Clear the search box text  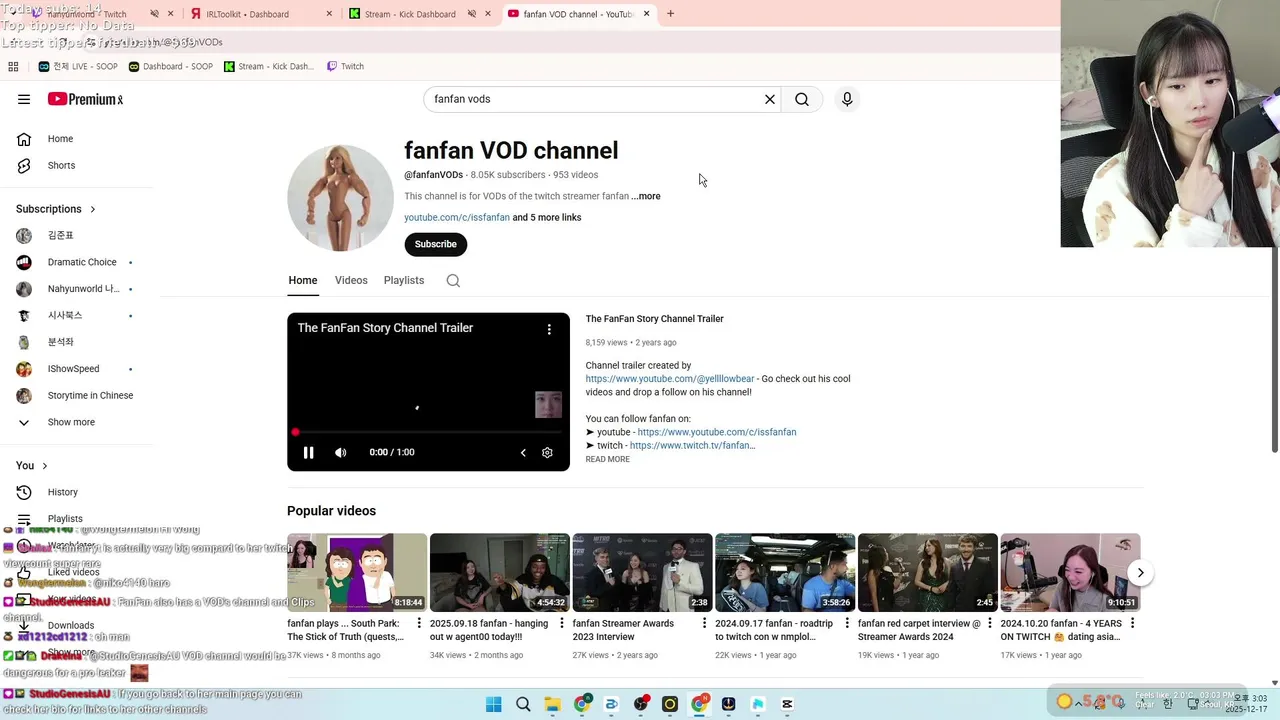pyautogui.click(x=770, y=99)
